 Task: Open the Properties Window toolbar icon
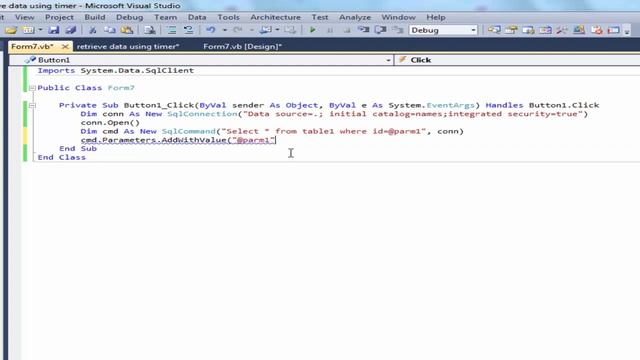(511, 30)
